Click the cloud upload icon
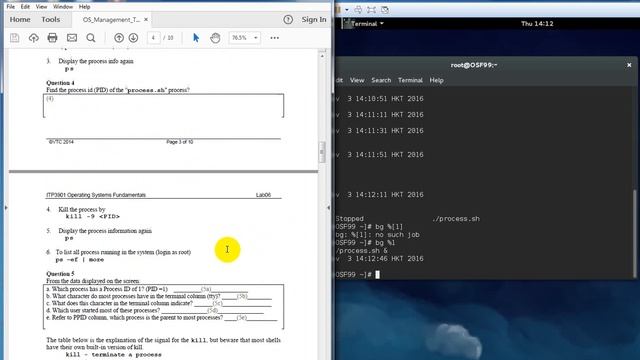The height and width of the screenshot is (360, 640). click(x=33, y=38)
